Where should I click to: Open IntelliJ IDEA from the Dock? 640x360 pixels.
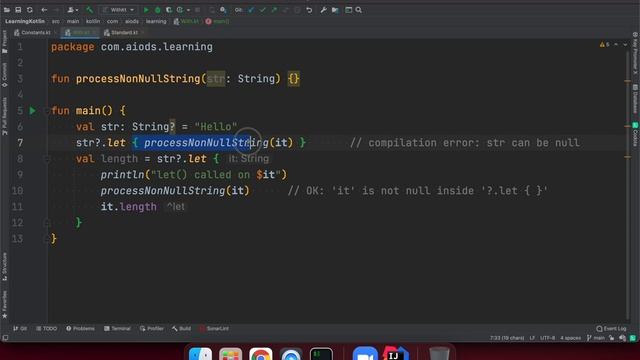coord(395,354)
